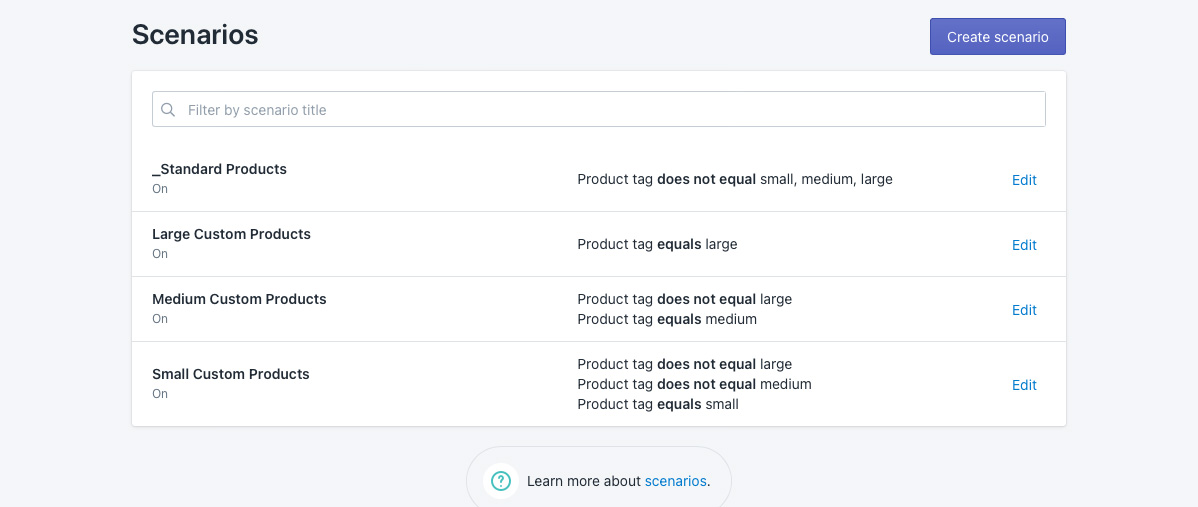
Task: Select the Small Custom Products title
Action: point(231,374)
